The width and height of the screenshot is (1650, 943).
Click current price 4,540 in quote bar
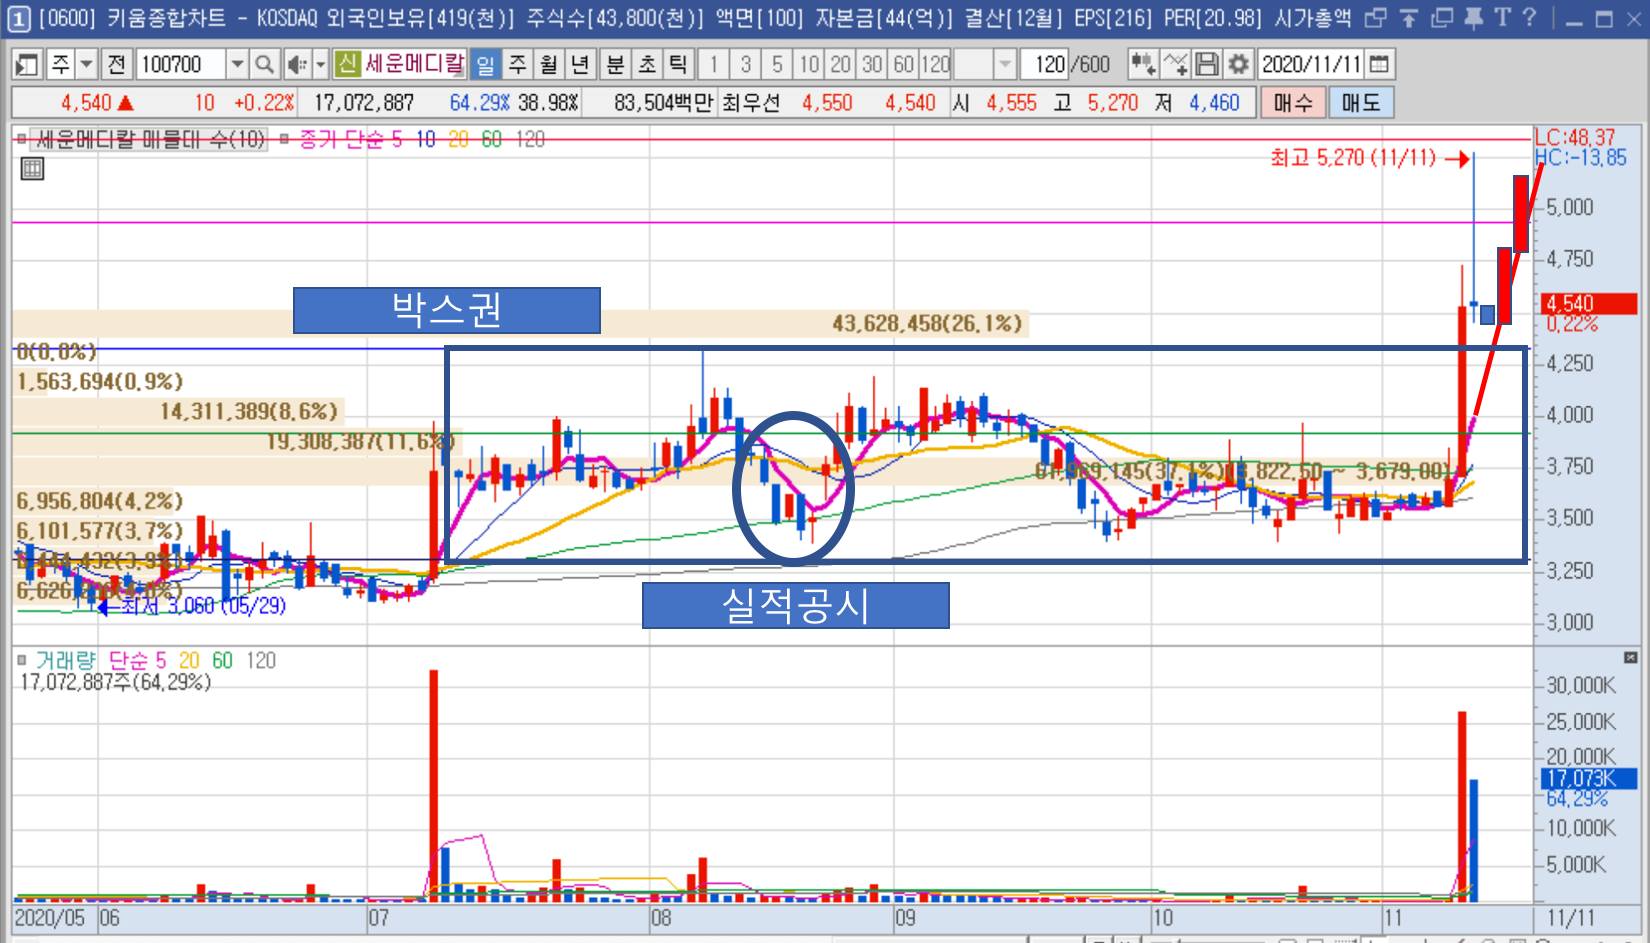pos(86,103)
